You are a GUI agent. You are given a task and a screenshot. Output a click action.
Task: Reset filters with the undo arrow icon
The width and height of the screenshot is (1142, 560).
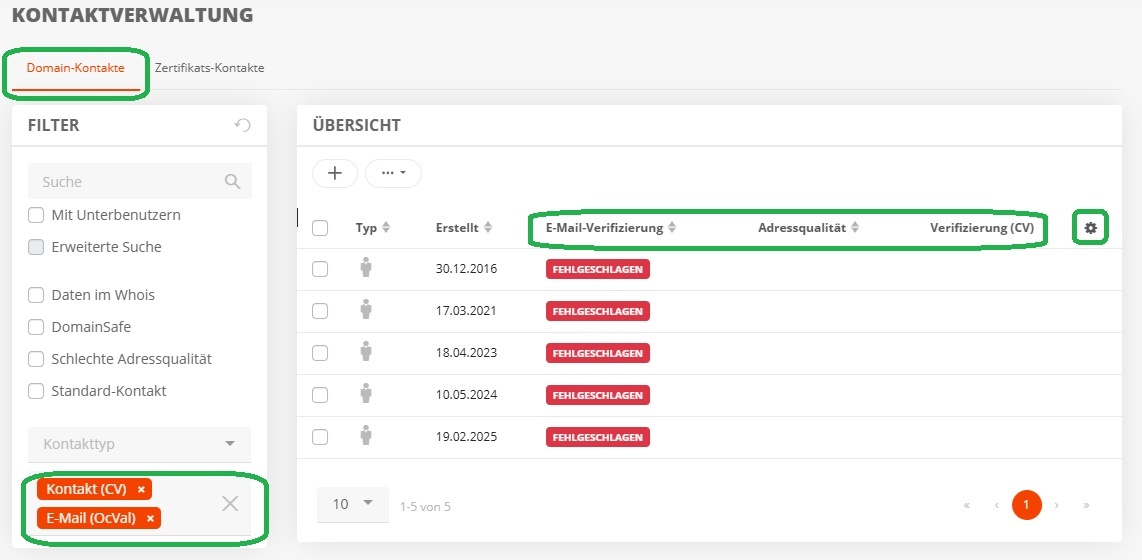point(243,125)
